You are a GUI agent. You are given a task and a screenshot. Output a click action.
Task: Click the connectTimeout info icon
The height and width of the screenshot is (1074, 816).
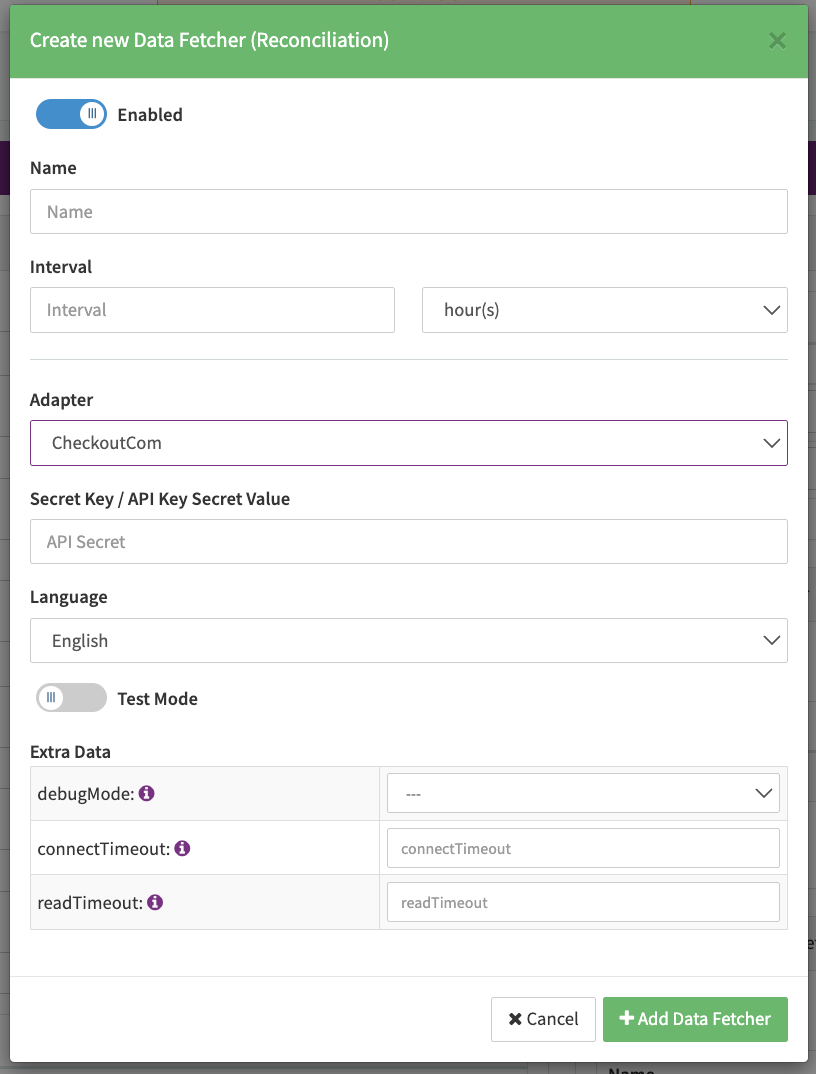click(182, 848)
